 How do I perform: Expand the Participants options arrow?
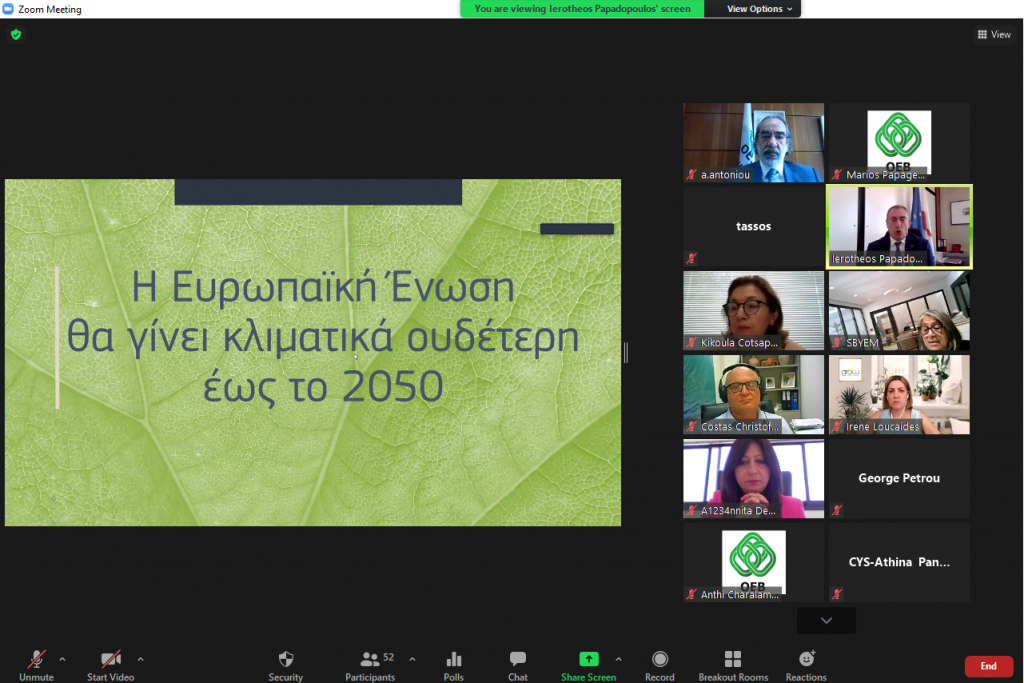412,659
